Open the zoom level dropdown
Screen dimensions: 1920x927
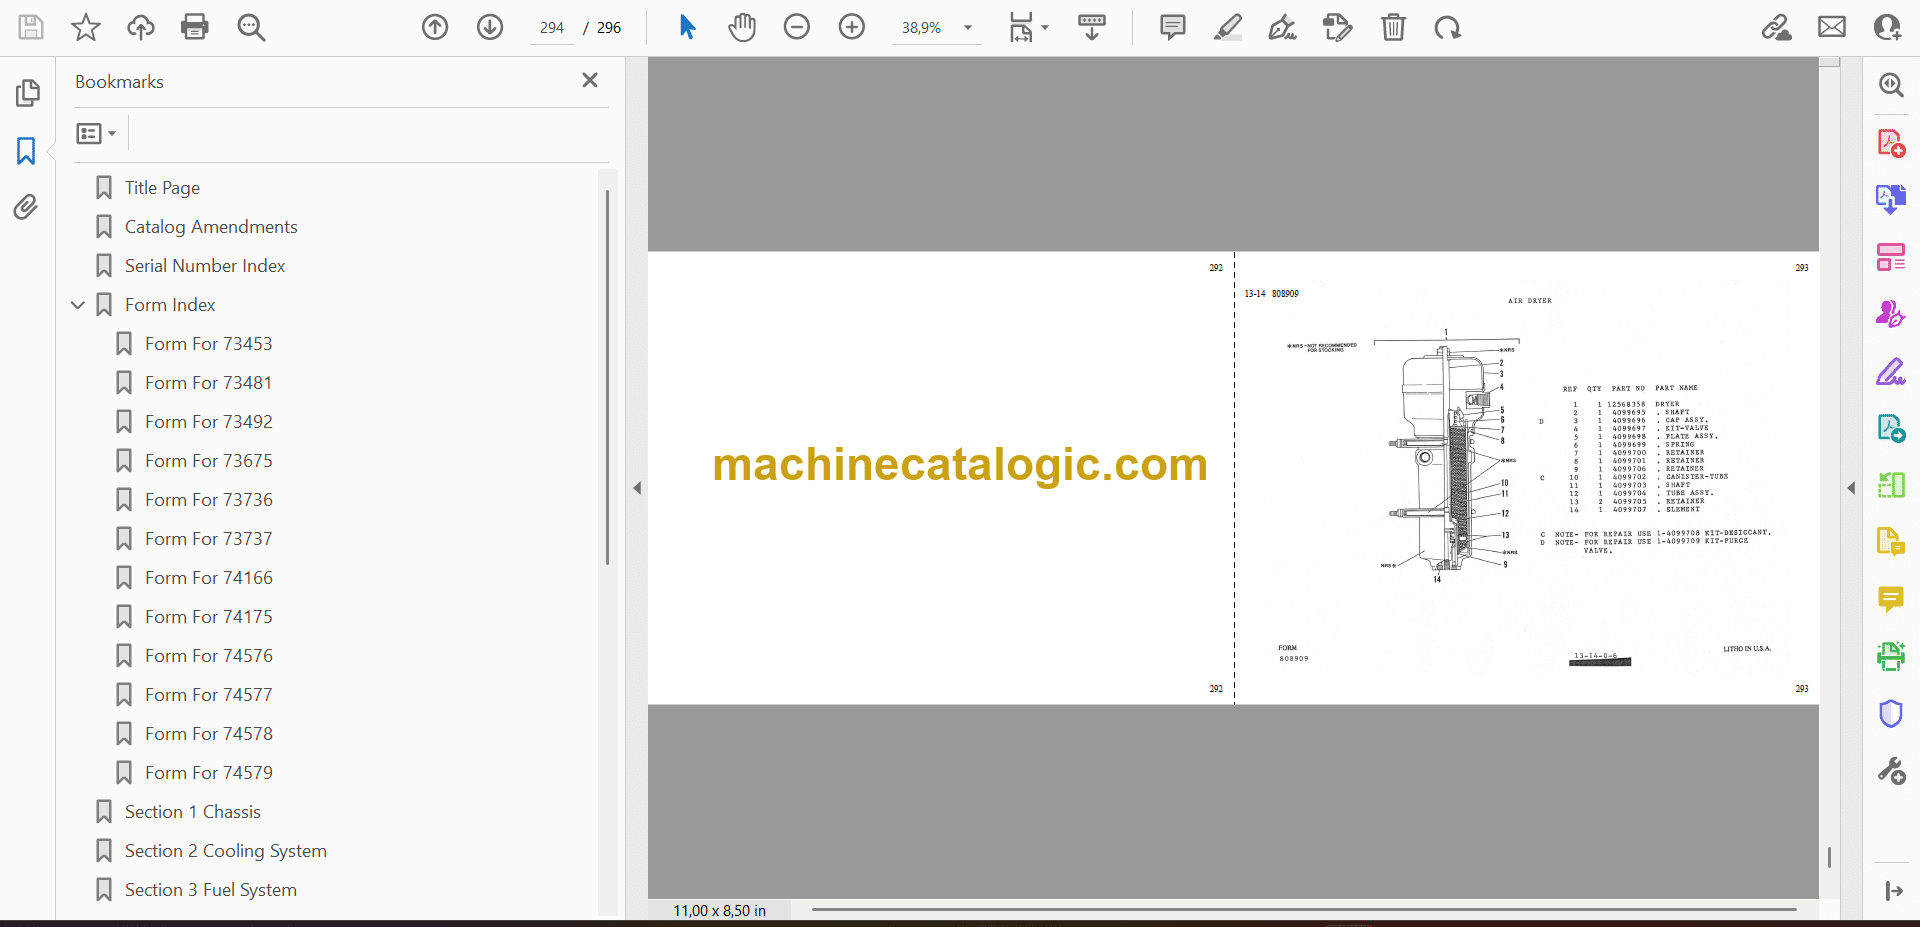(x=967, y=28)
